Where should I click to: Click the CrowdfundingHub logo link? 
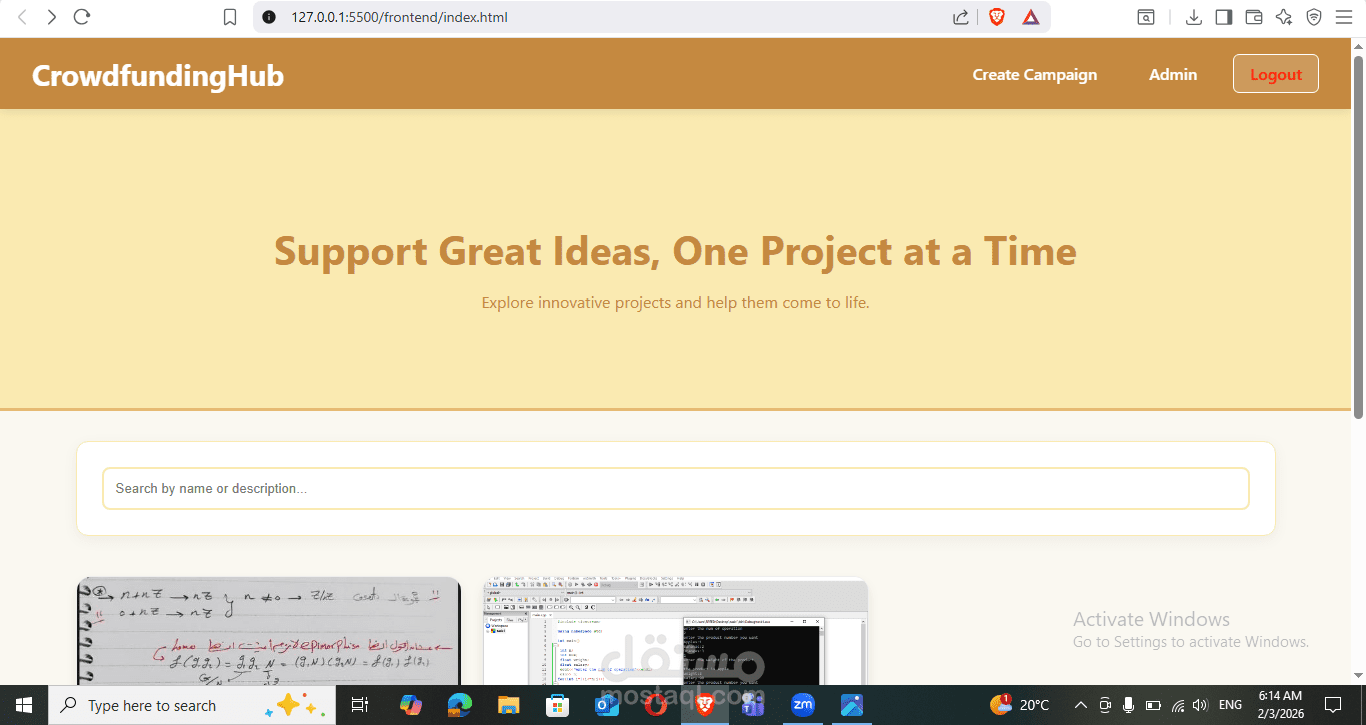tap(157, 74)
